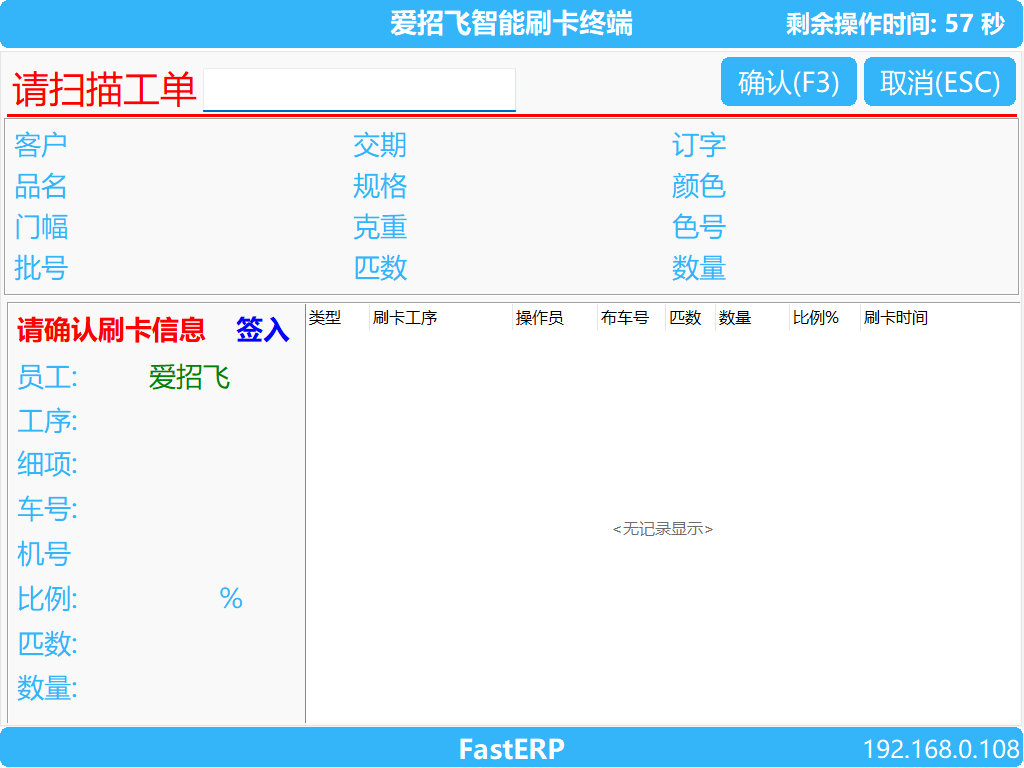The width and height of the screenshot is (1024, 768).
Task: Click the 客户 customer field label
Action: [40, 145]
